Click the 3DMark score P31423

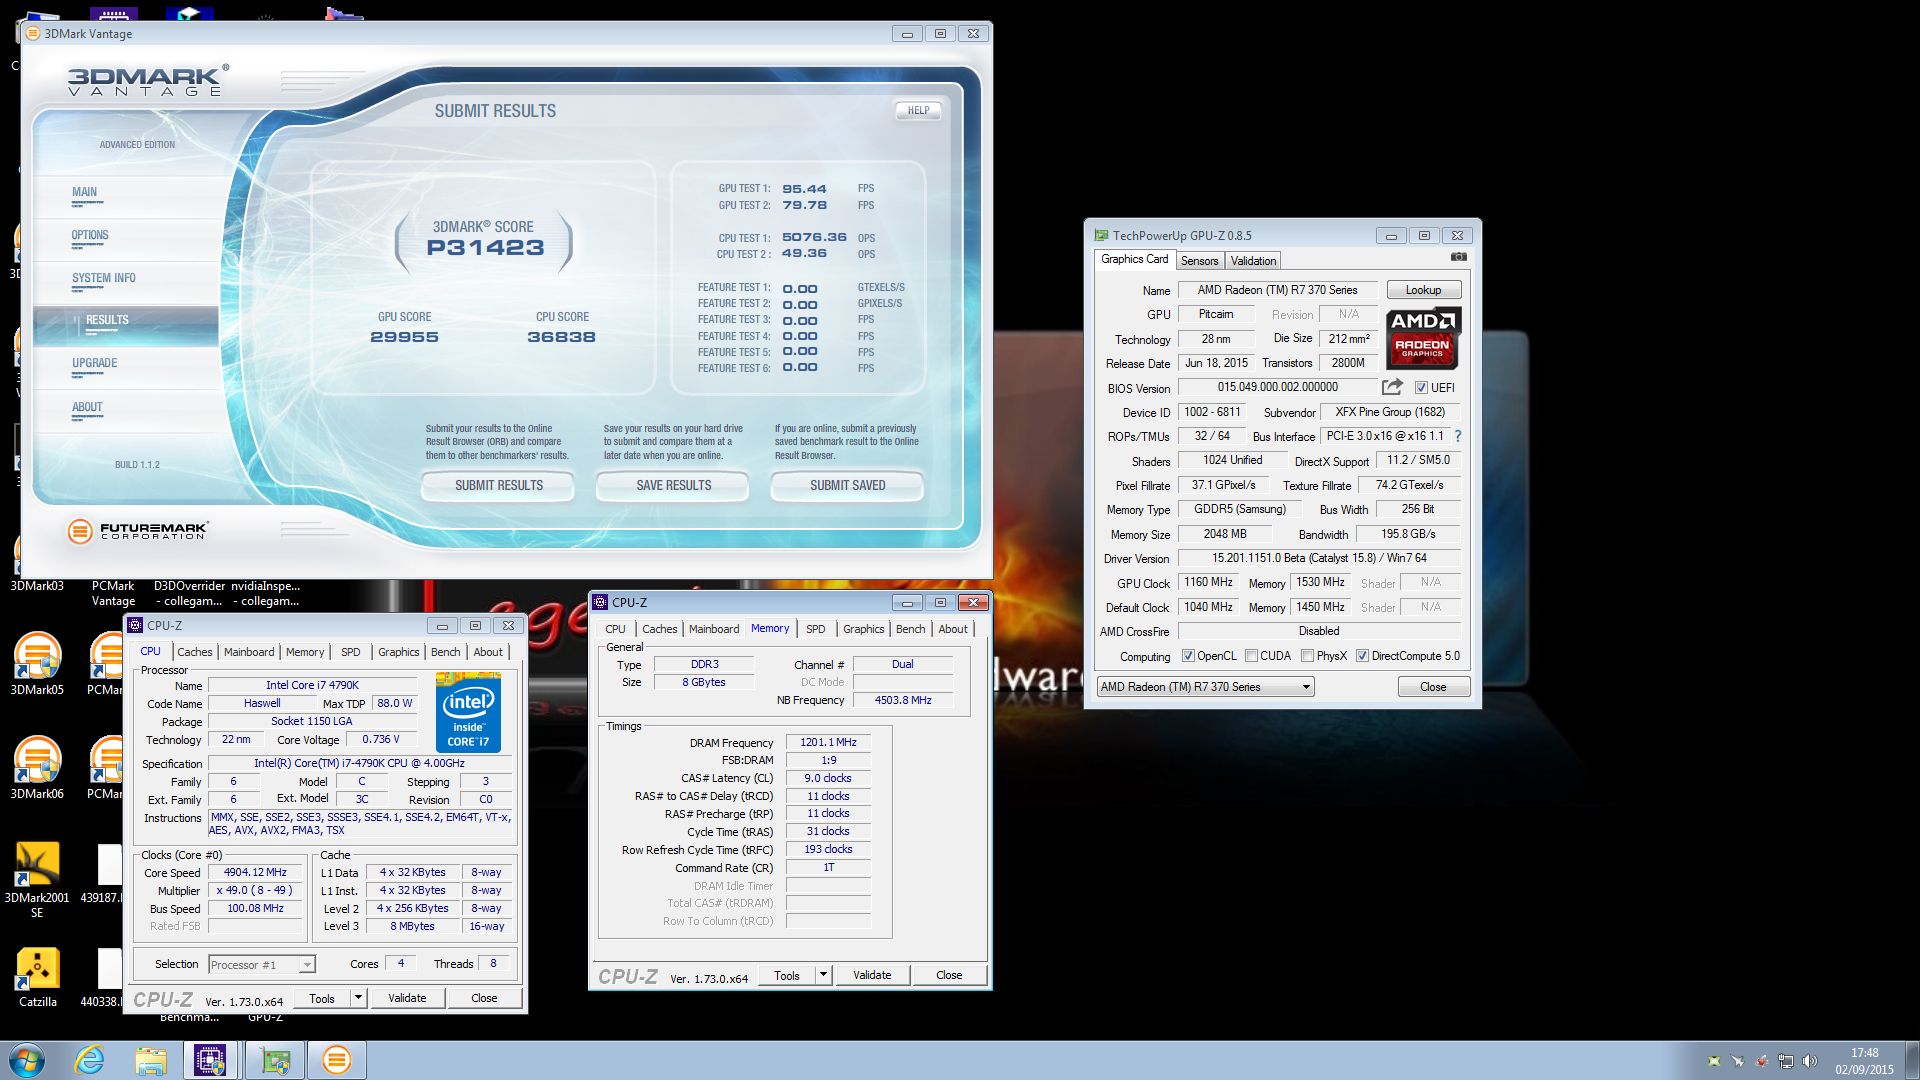point(485,248)
